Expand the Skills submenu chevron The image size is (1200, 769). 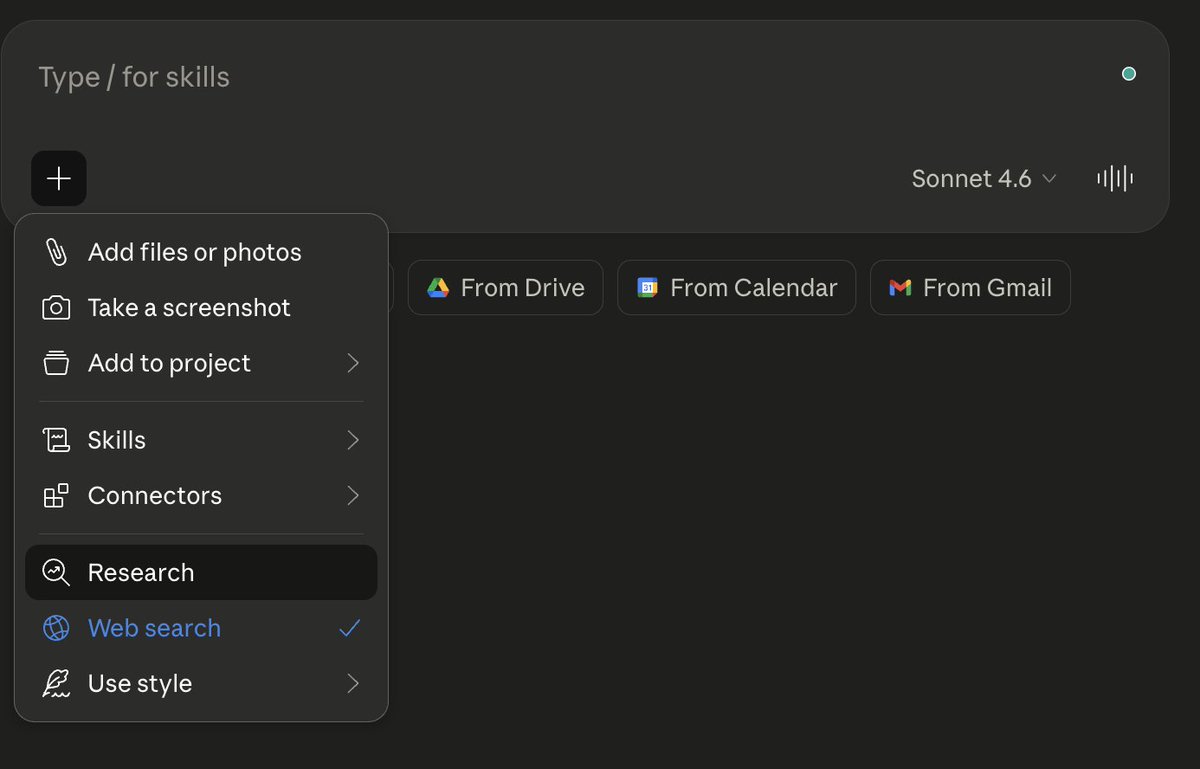coord(352,440)
